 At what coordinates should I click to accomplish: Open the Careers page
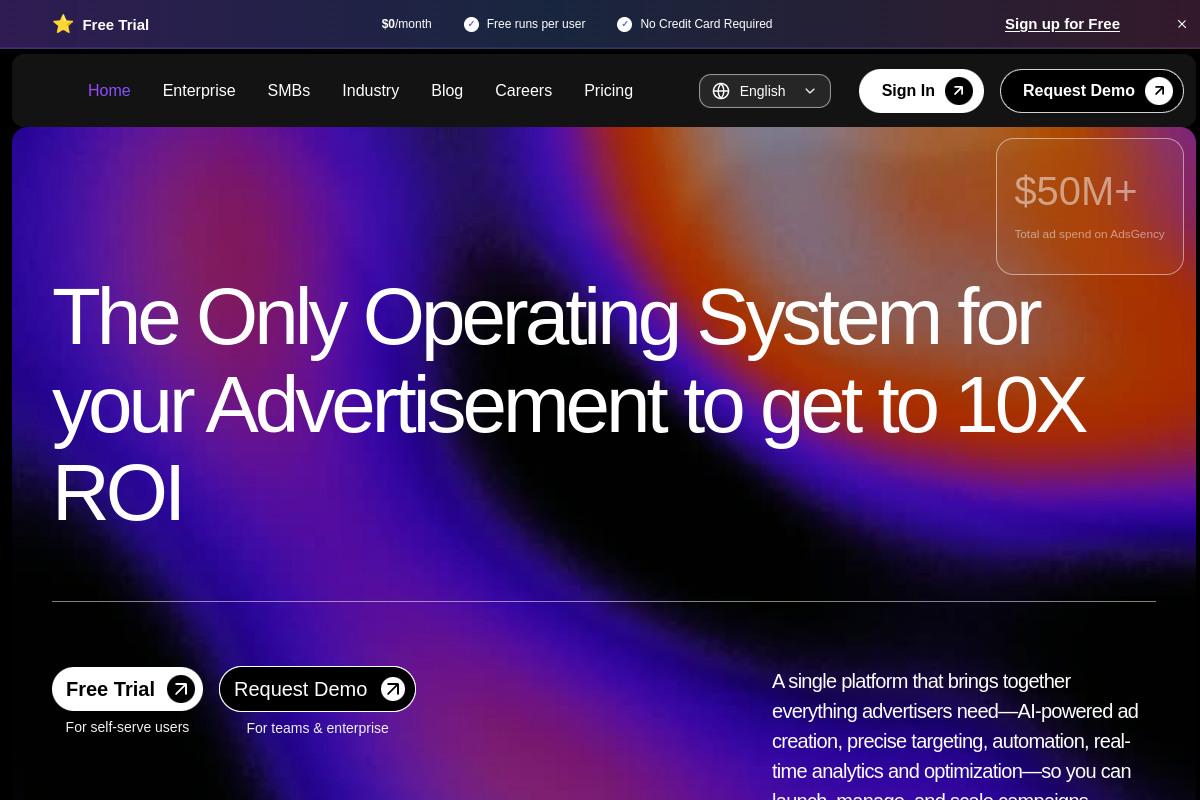[x=523, y=91]
